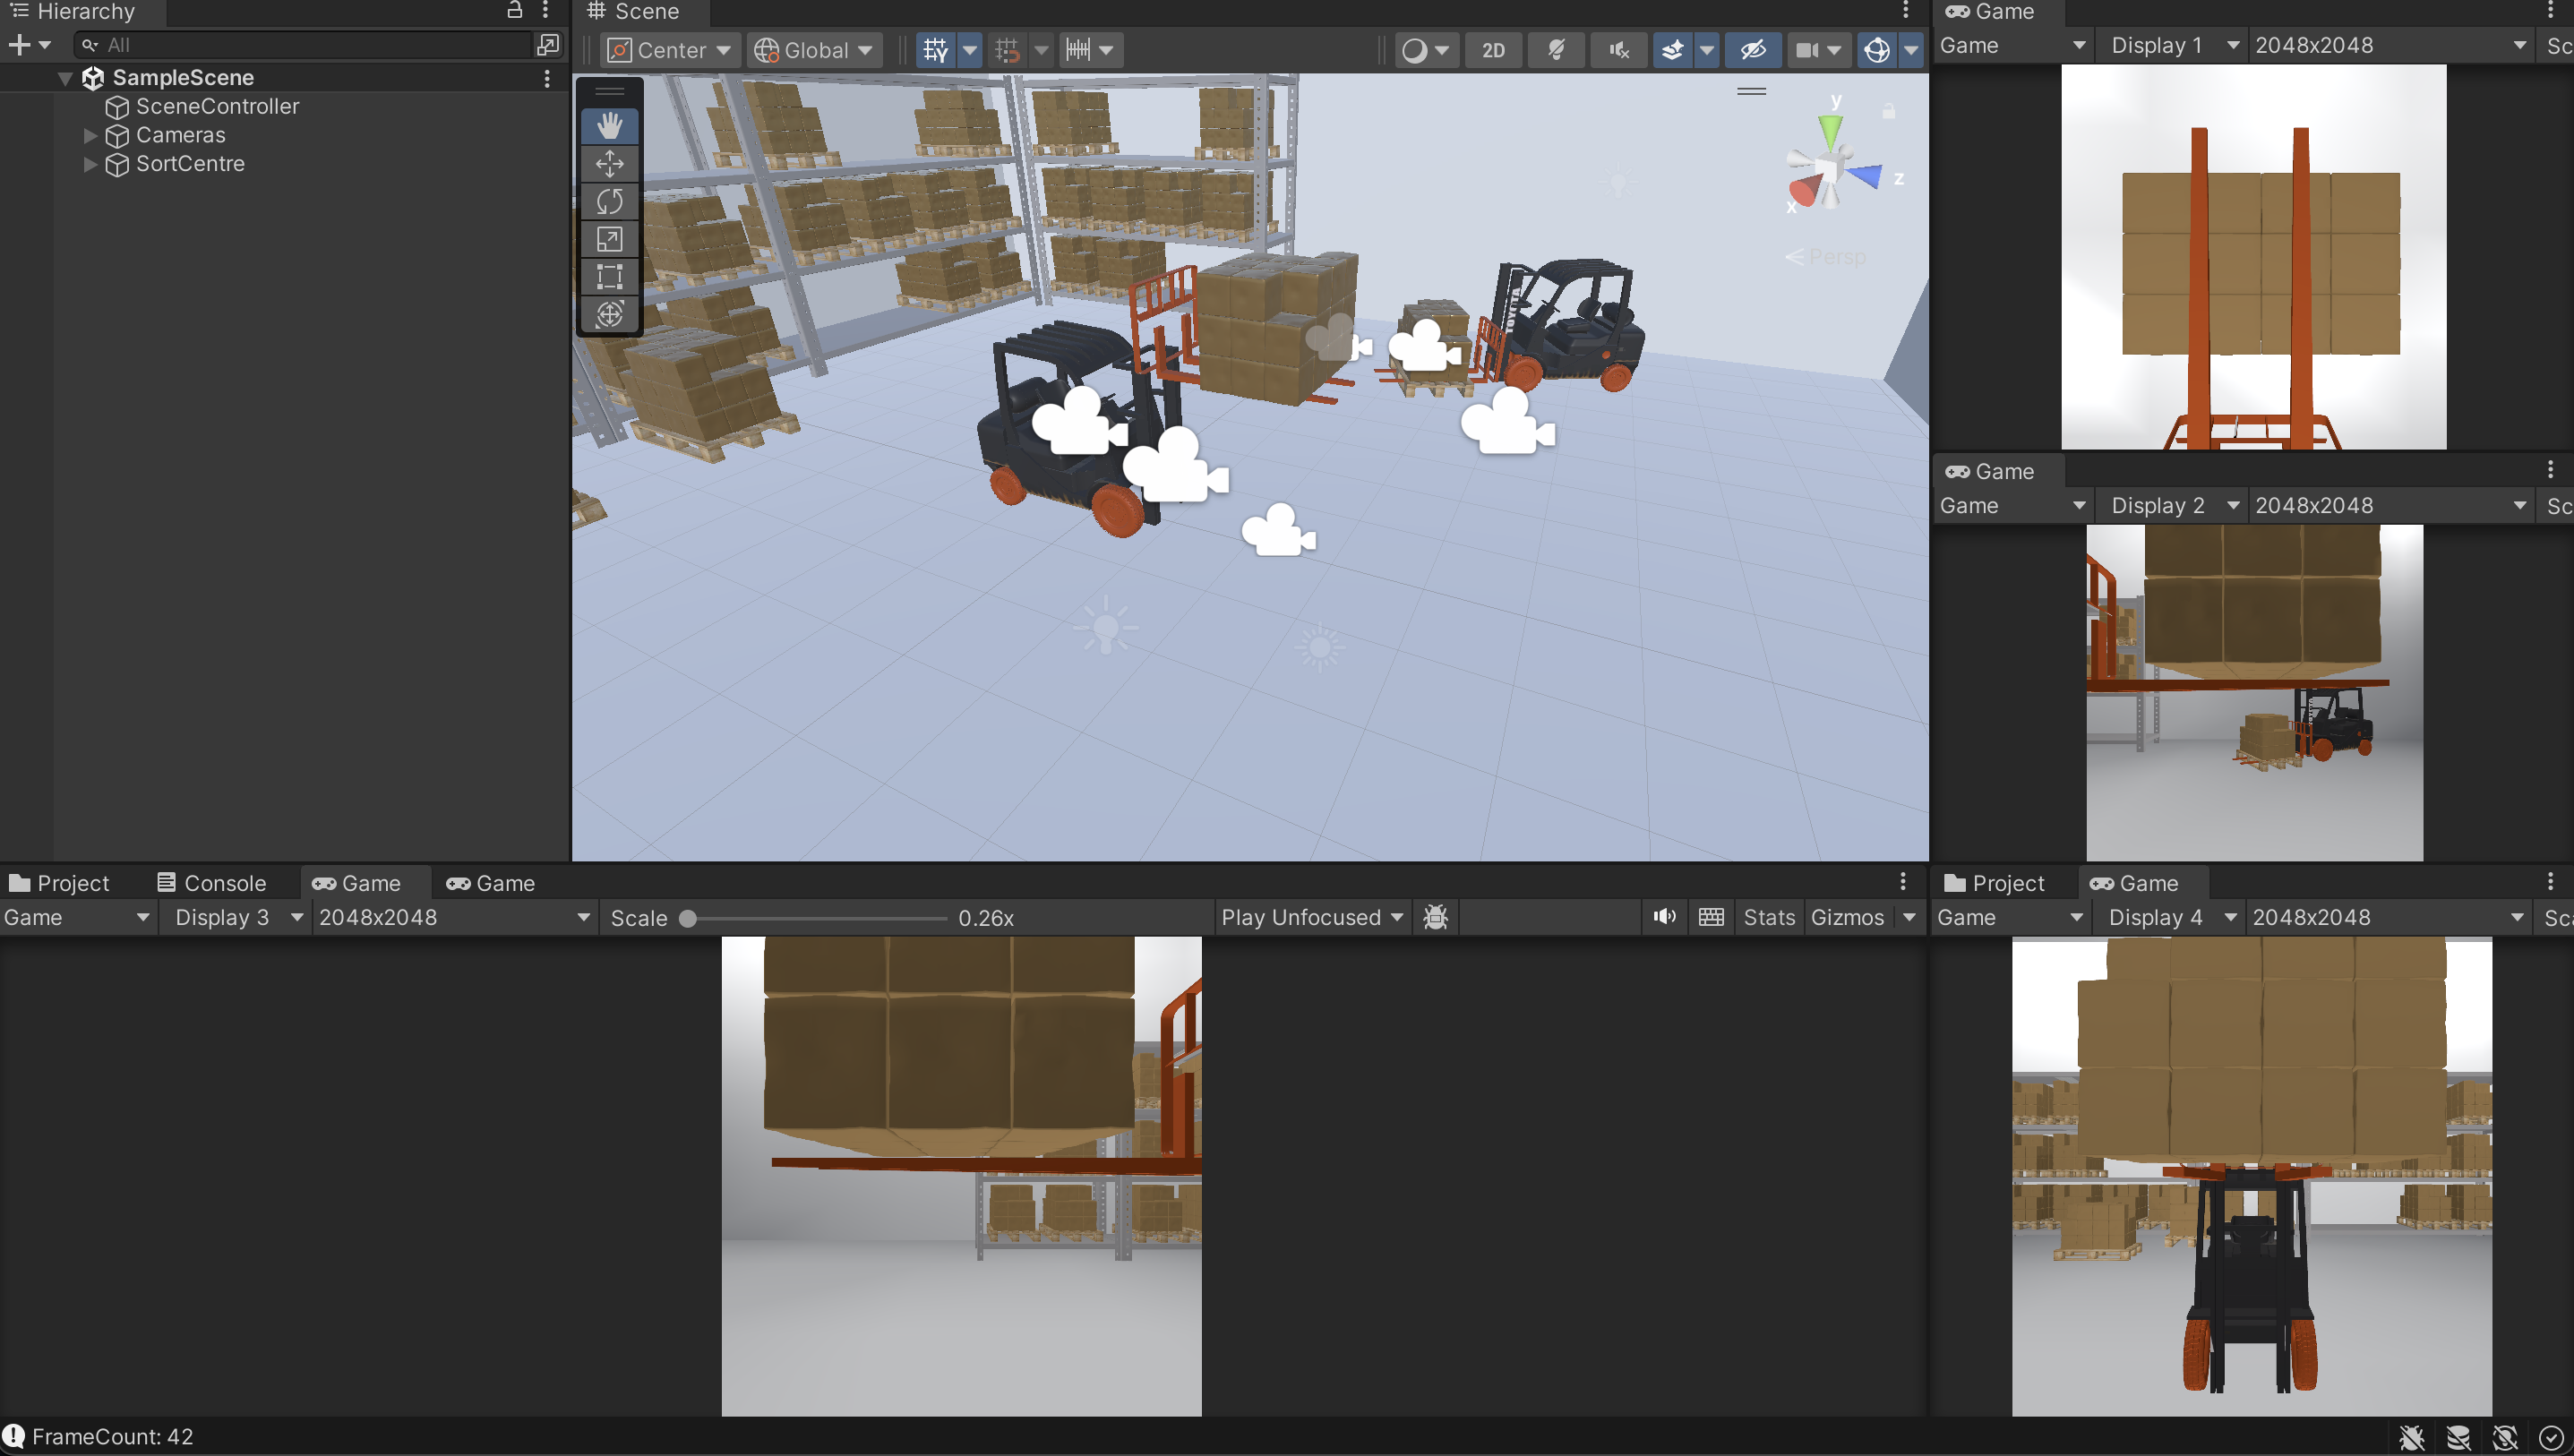Open the Global handle rotation dropdown

point(815,50)
